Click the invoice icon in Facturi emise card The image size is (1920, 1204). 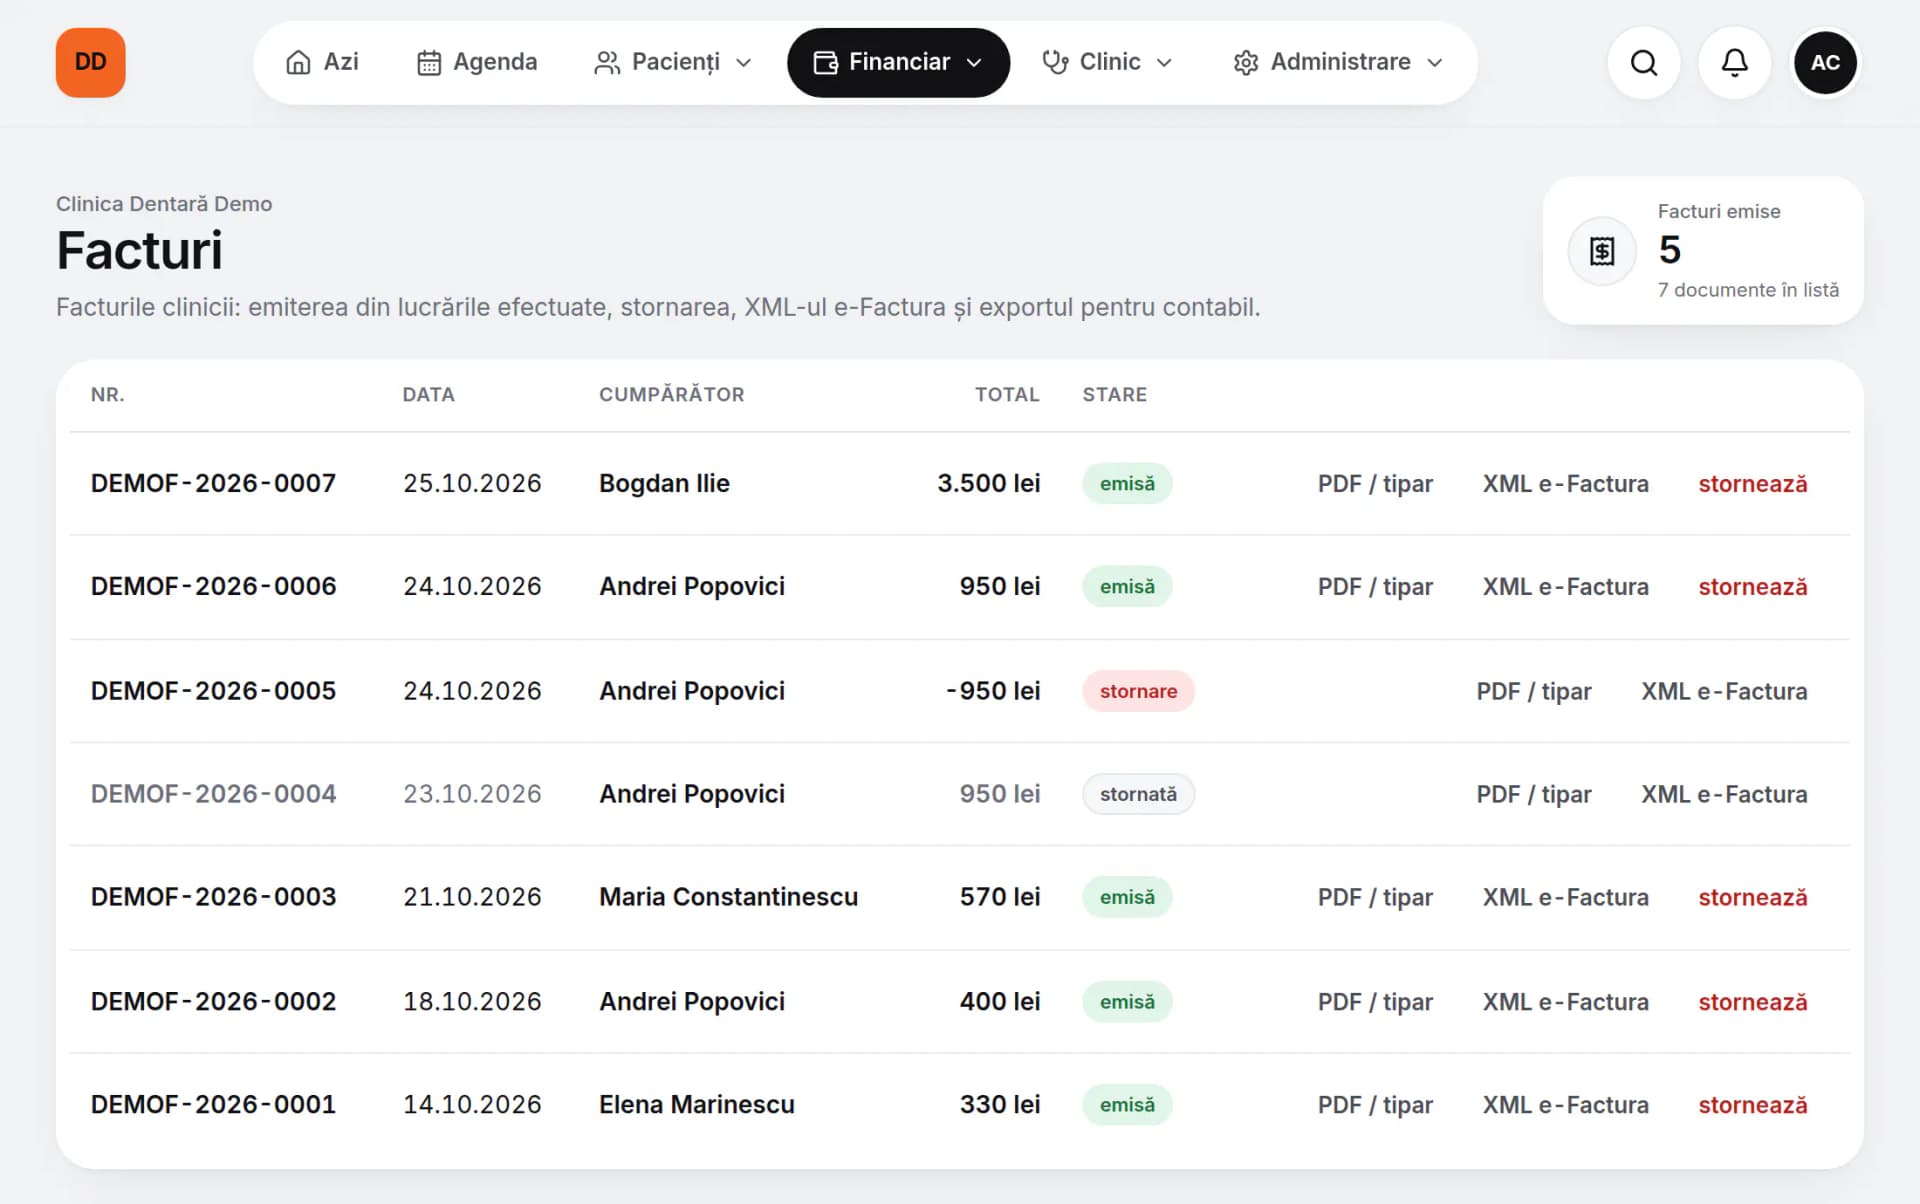[1602, 251]
